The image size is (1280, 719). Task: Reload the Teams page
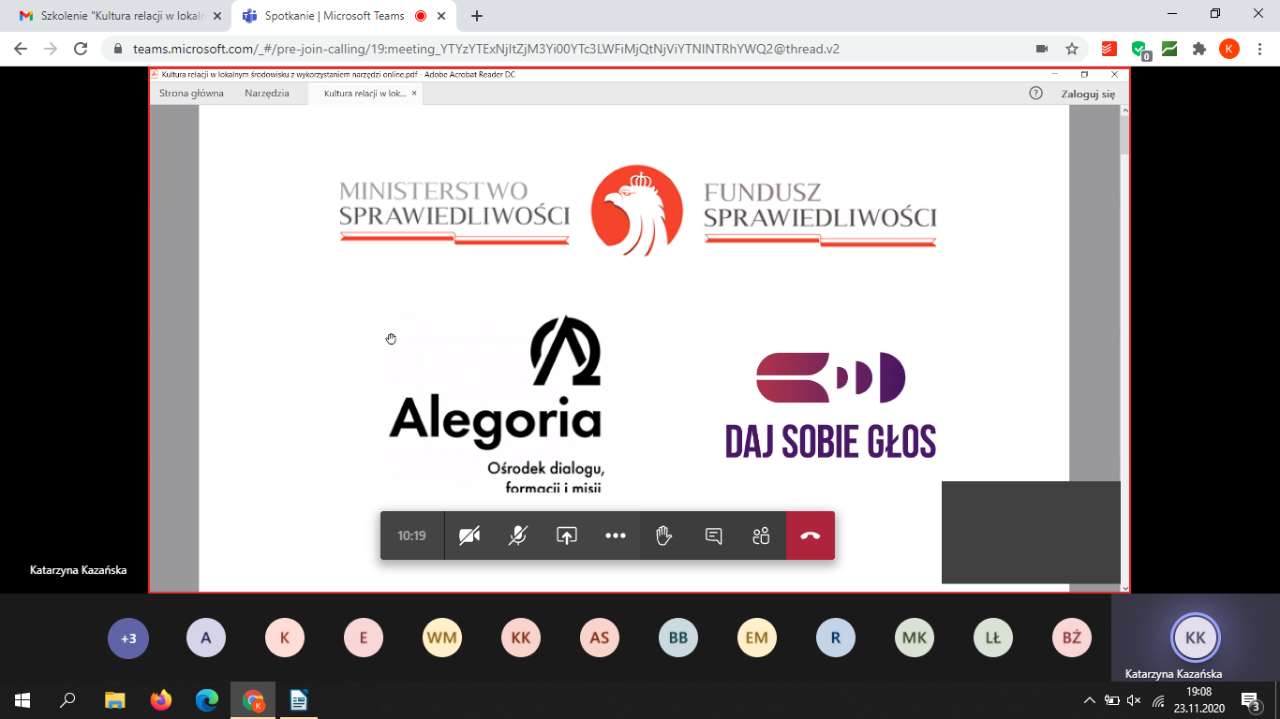click(x=81, y=48)
